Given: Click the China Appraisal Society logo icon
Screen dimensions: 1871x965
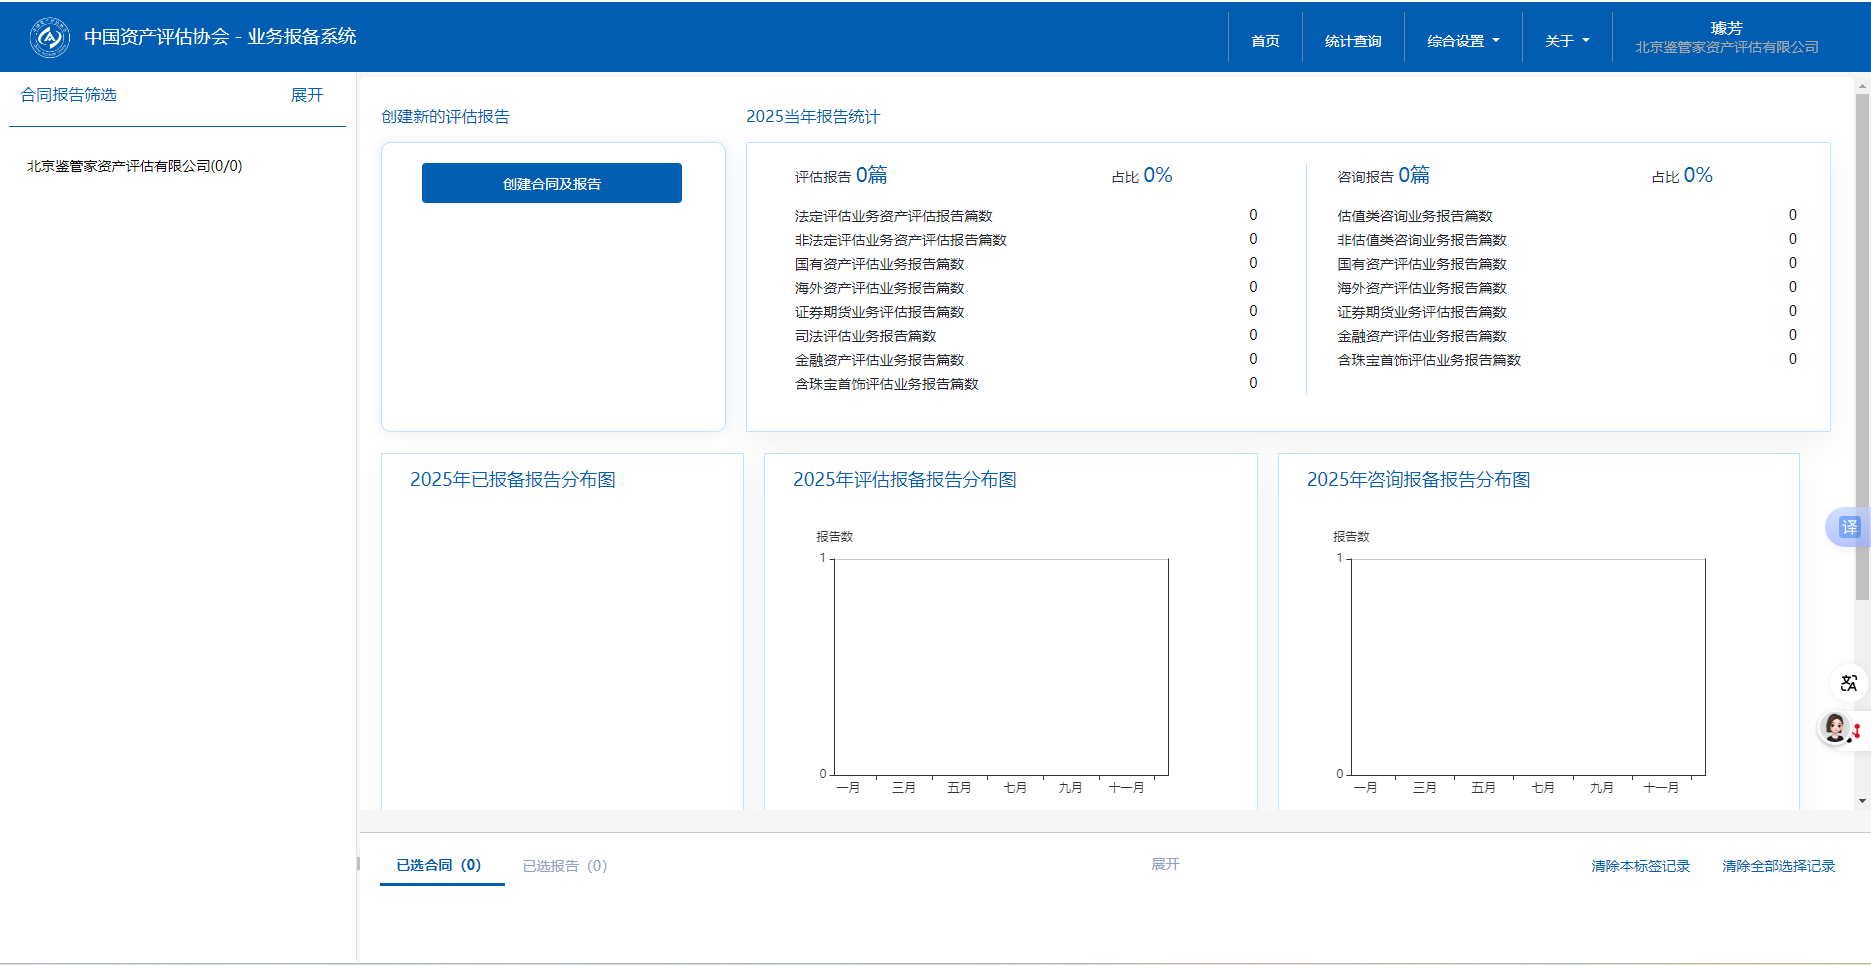Looking at the screenshot, I should (49, 37).
